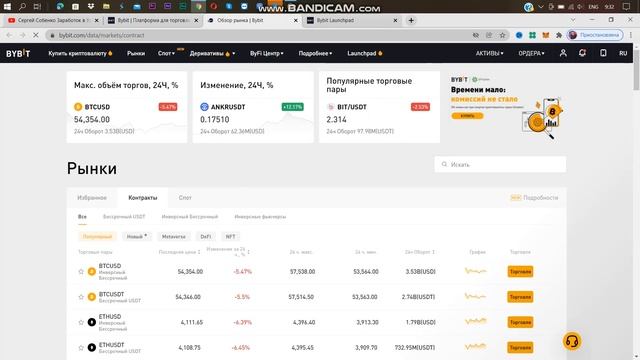Viewport: 640px width, 360px height.
Task: Stop loading the page in browser toolbar
Action: (x=36, y=36)
